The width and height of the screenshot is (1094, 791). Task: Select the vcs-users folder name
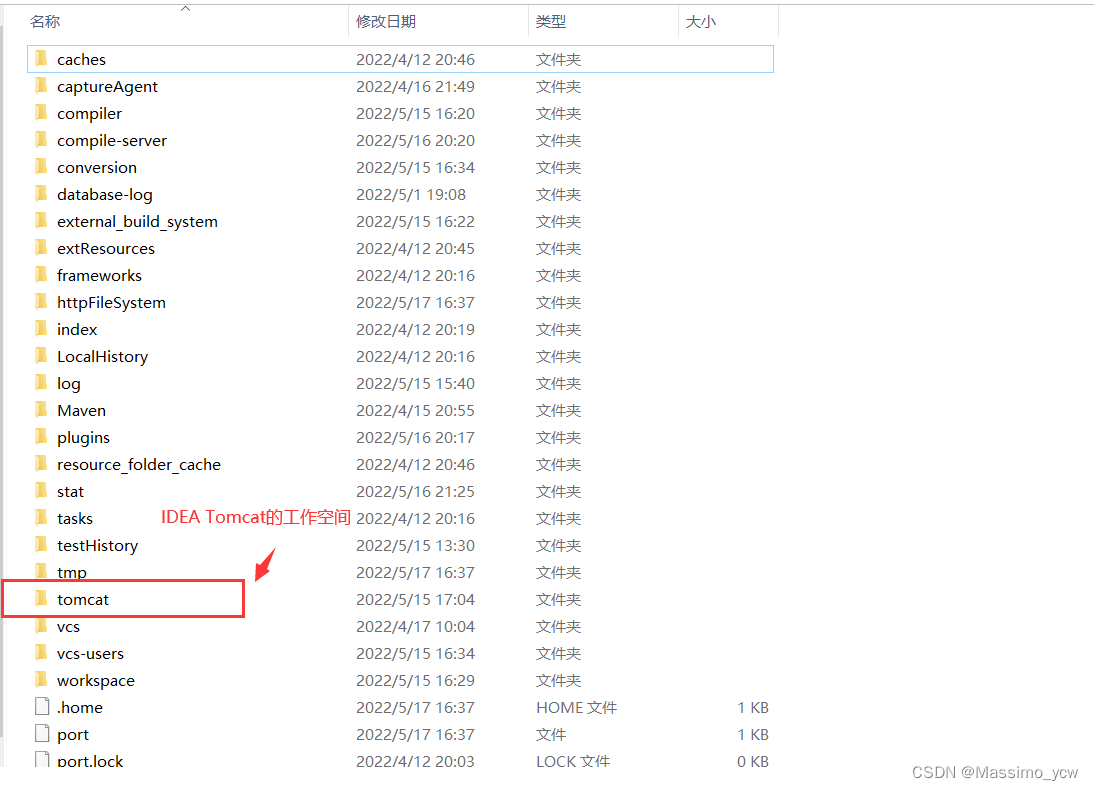(x=91, y=654)
